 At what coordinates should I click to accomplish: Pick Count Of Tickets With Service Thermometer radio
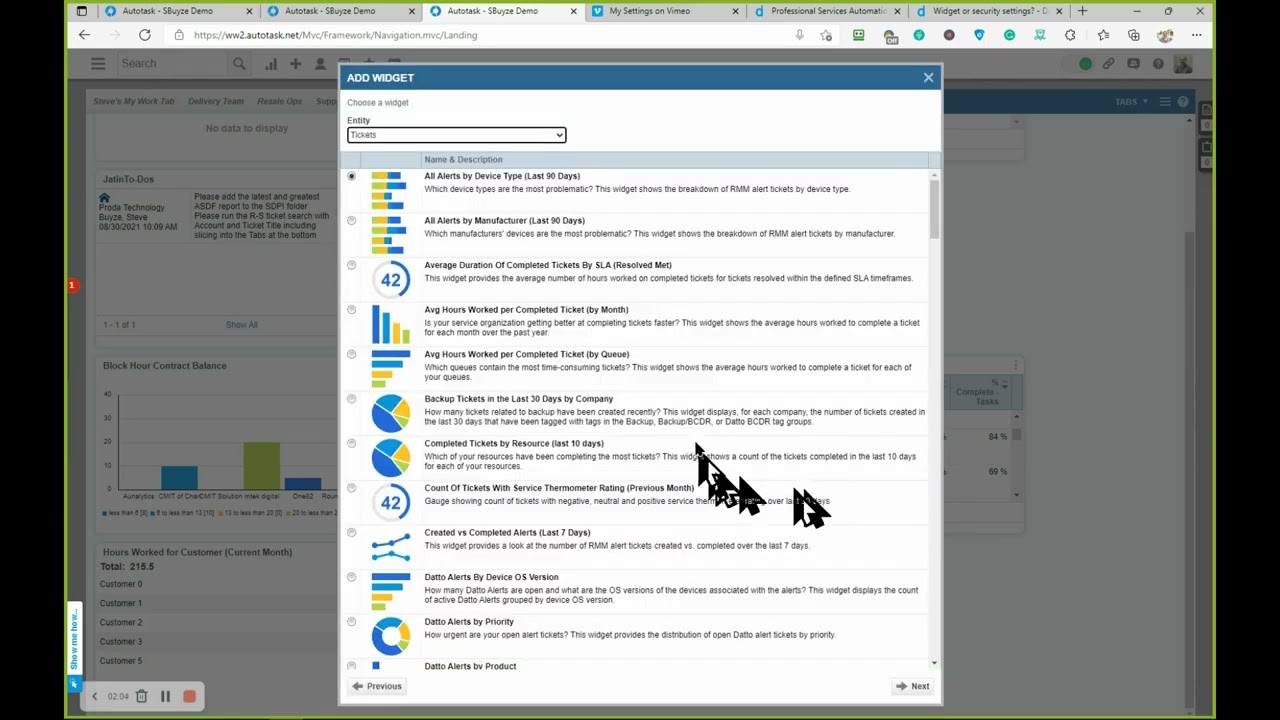click(351, 488)
